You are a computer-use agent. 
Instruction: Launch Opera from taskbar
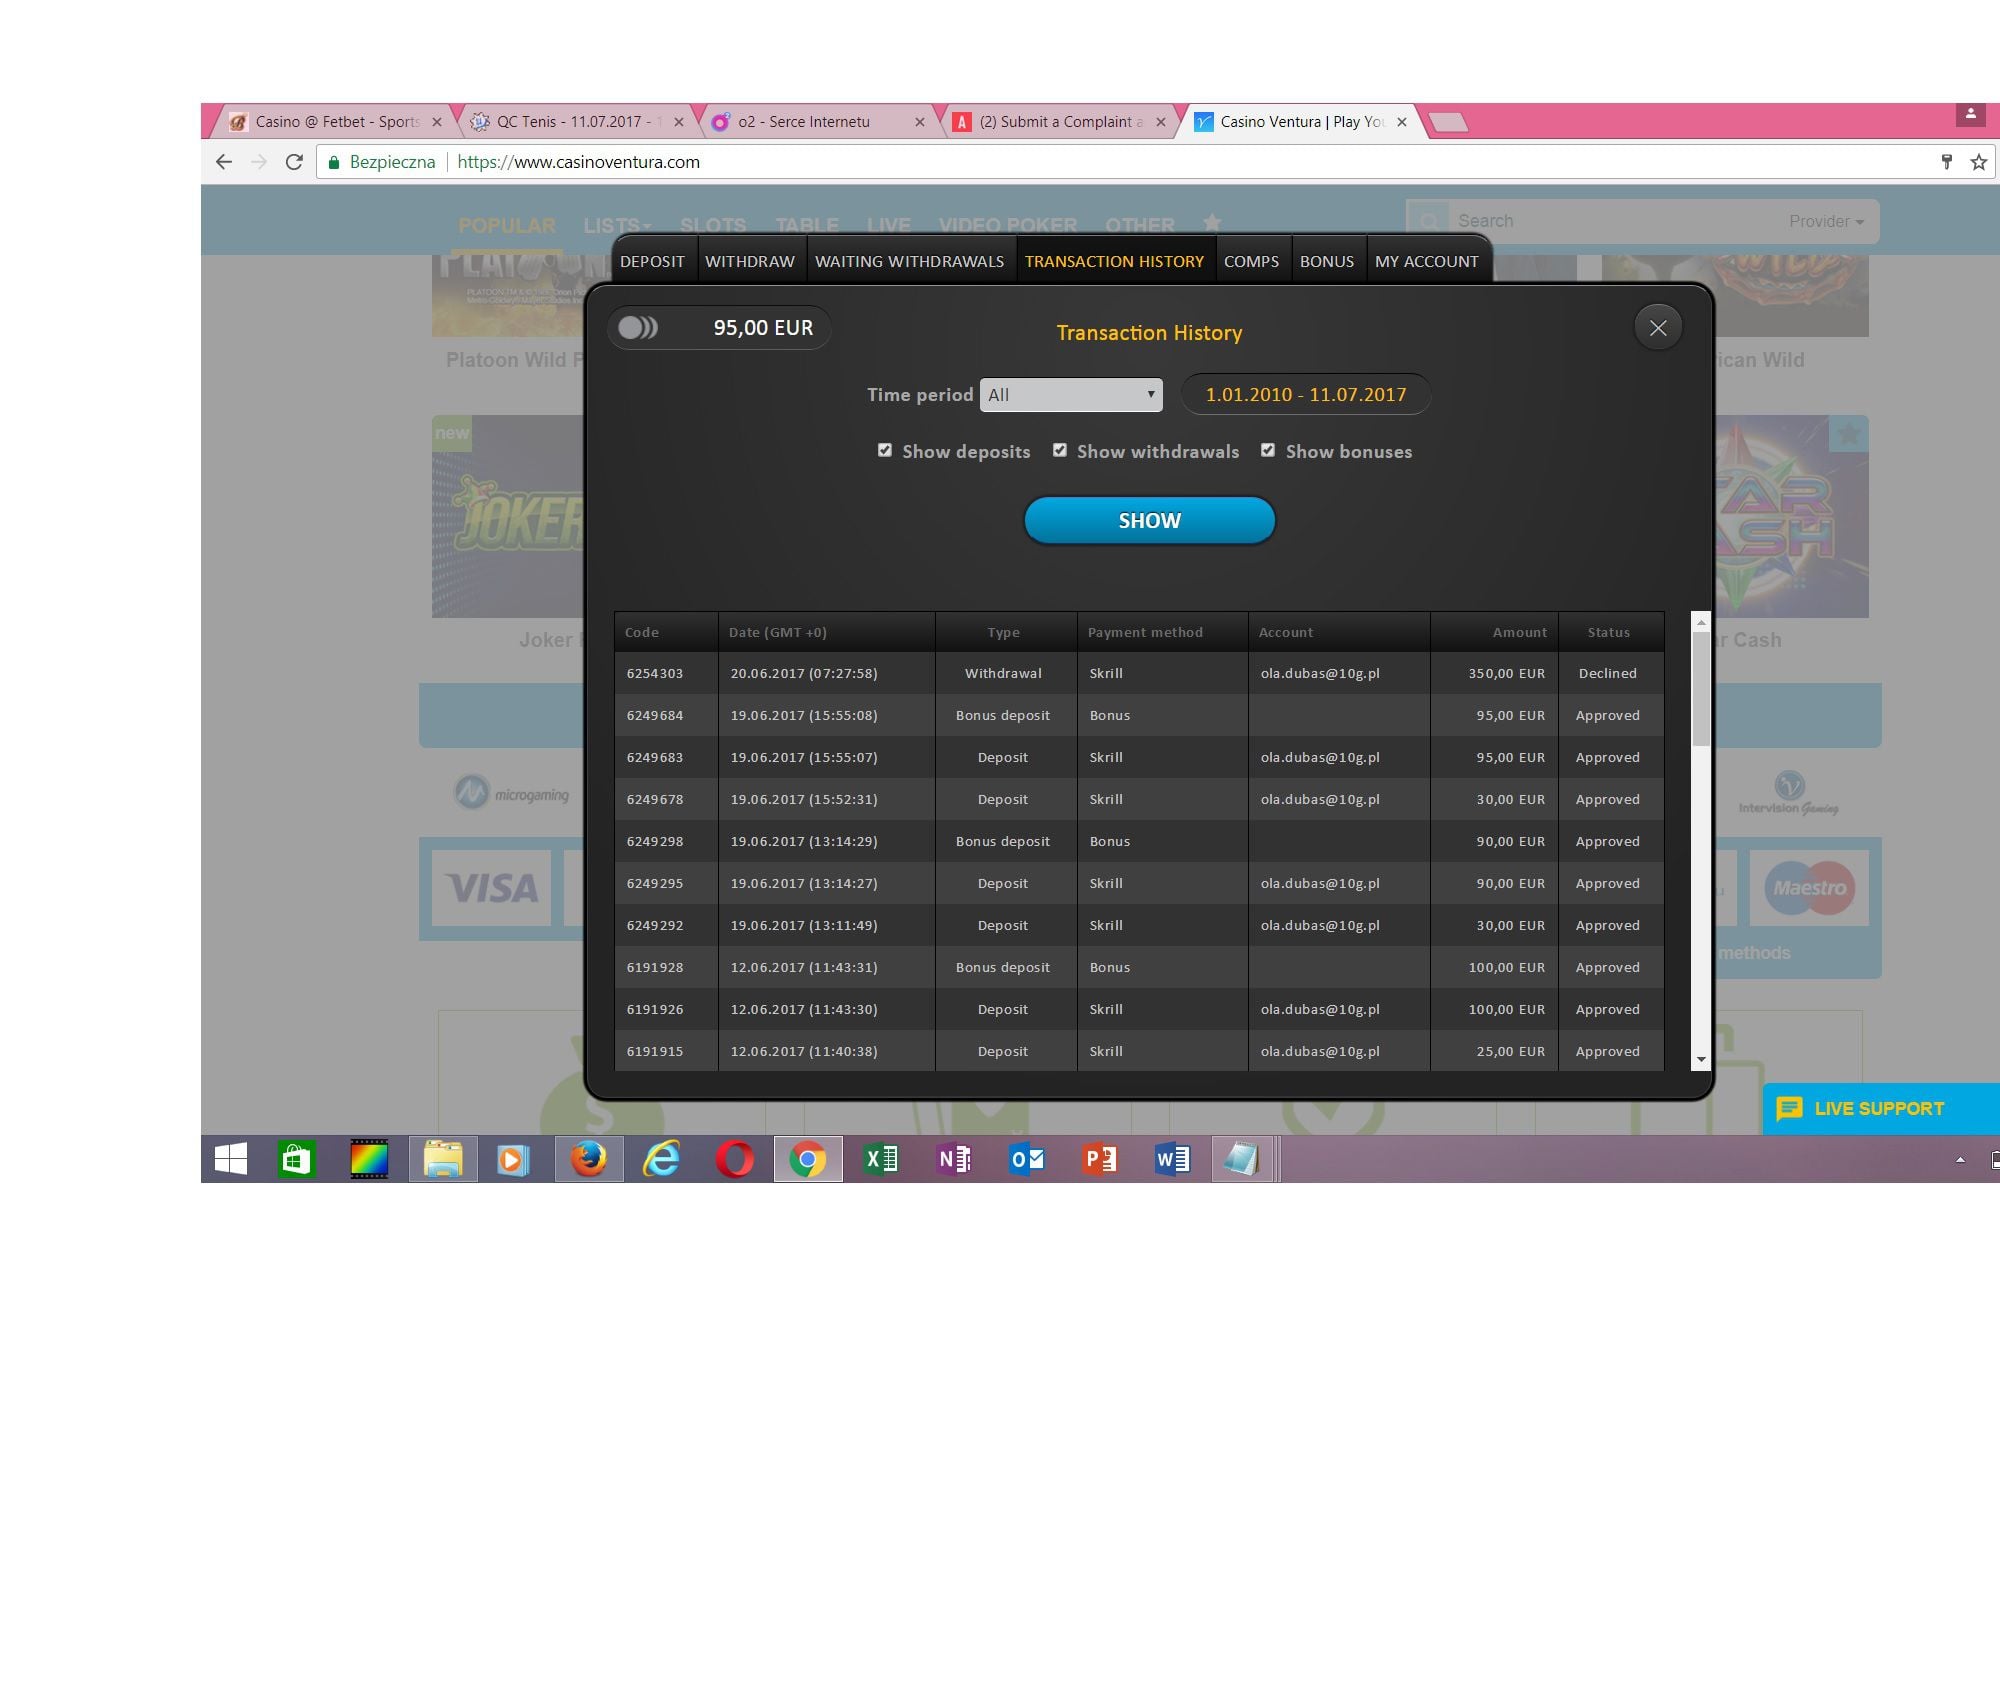point(735,1159)
